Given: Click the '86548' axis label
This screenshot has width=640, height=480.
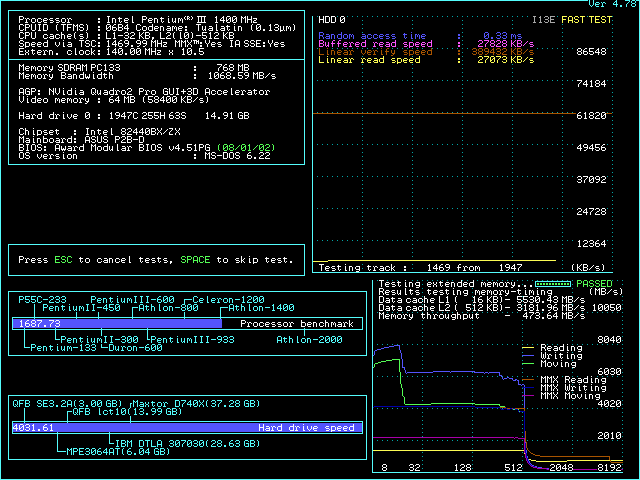Looking at the screenshot, I should [591, 52].
